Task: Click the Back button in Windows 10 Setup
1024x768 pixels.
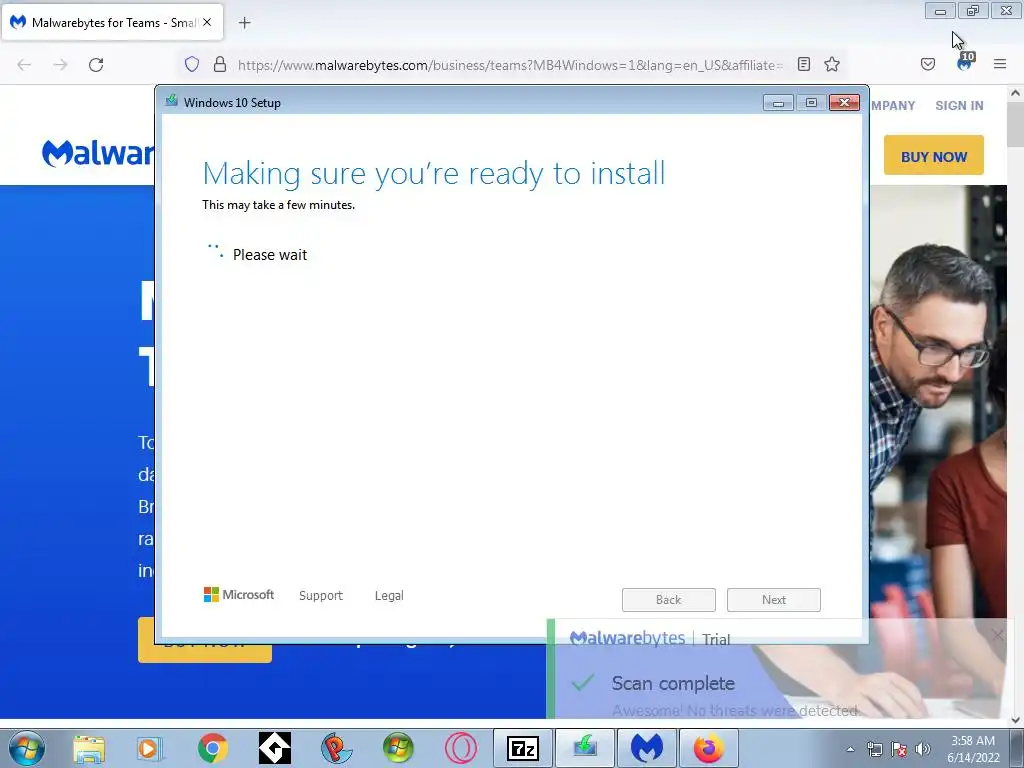Action: [x=669, y=600]
